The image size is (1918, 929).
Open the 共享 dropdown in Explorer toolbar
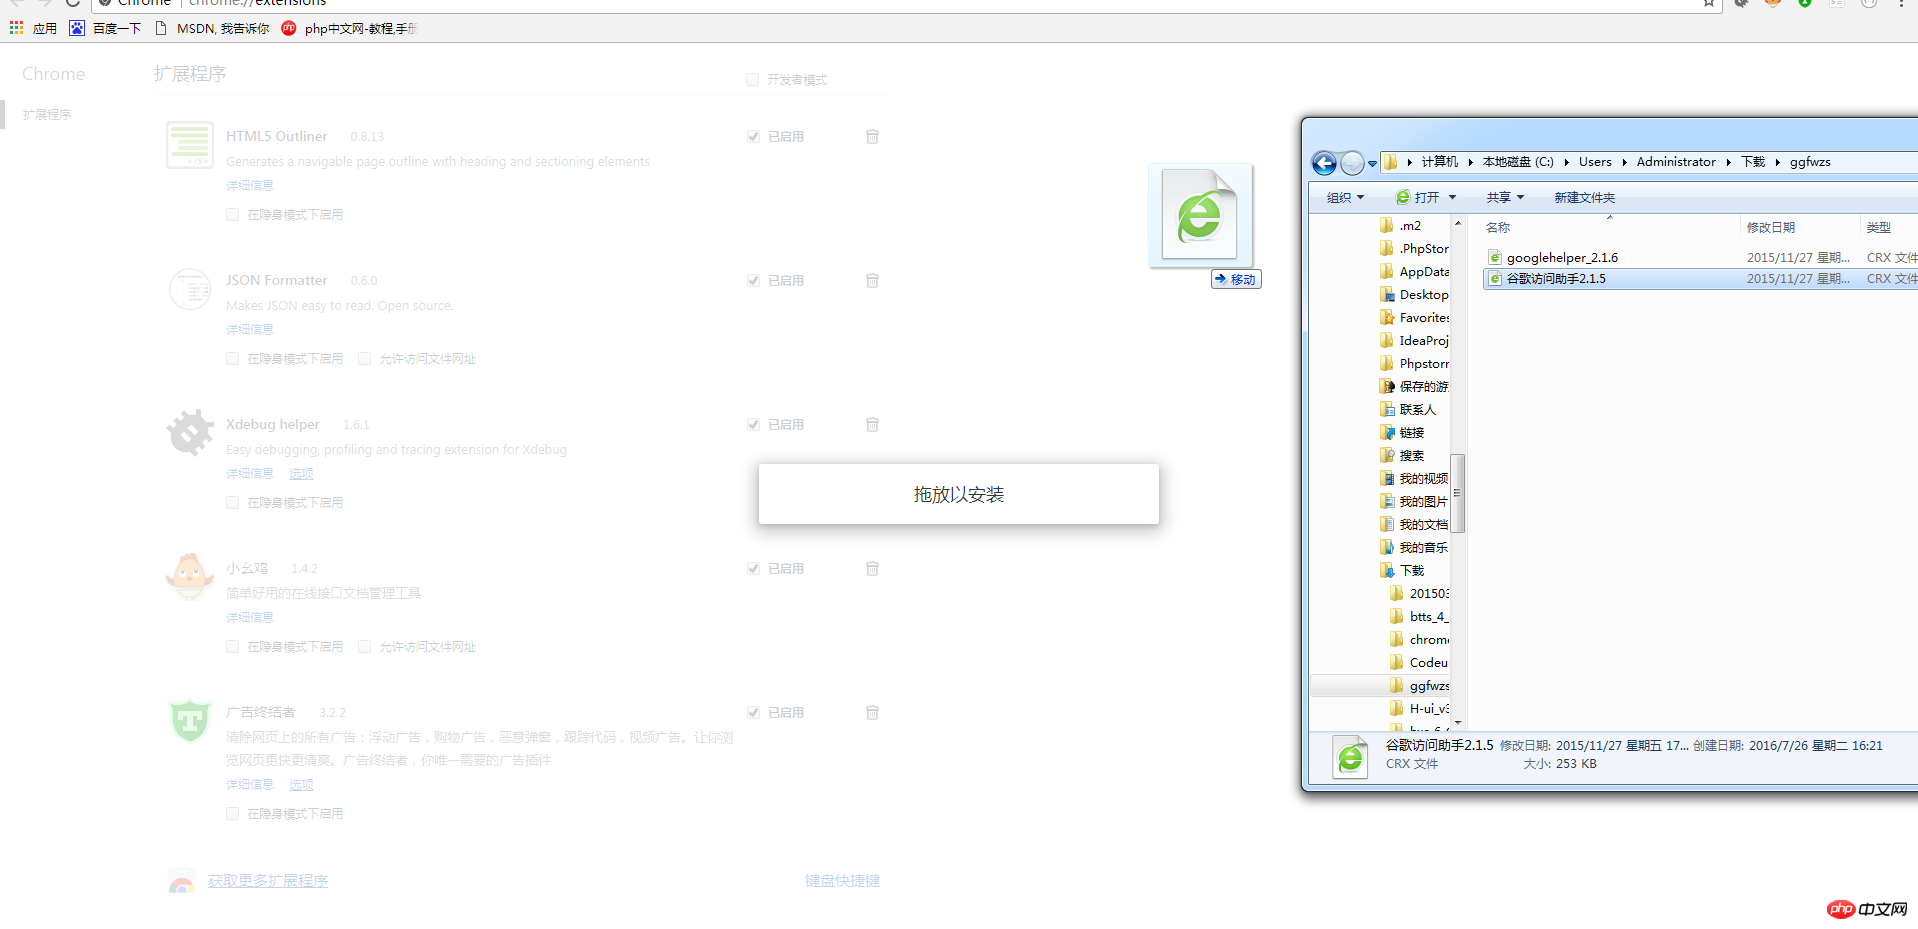point(1505,198)
